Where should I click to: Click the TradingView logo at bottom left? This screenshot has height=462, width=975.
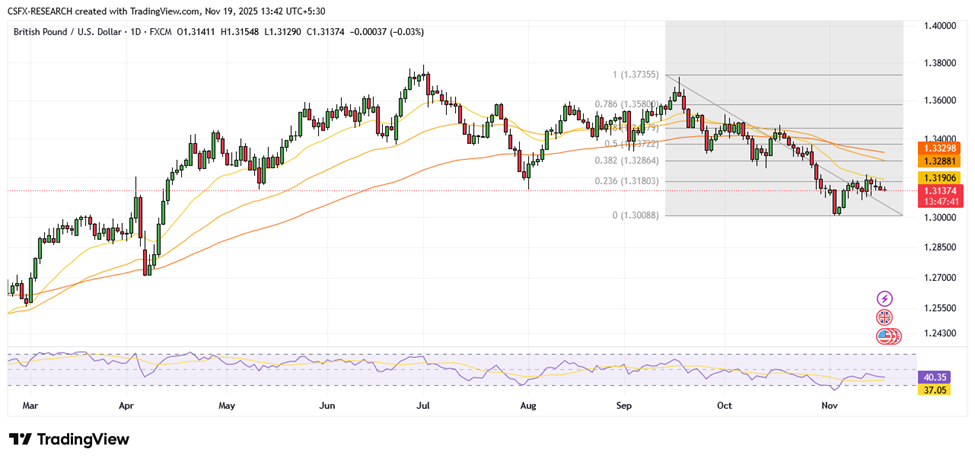pos(69,440)
